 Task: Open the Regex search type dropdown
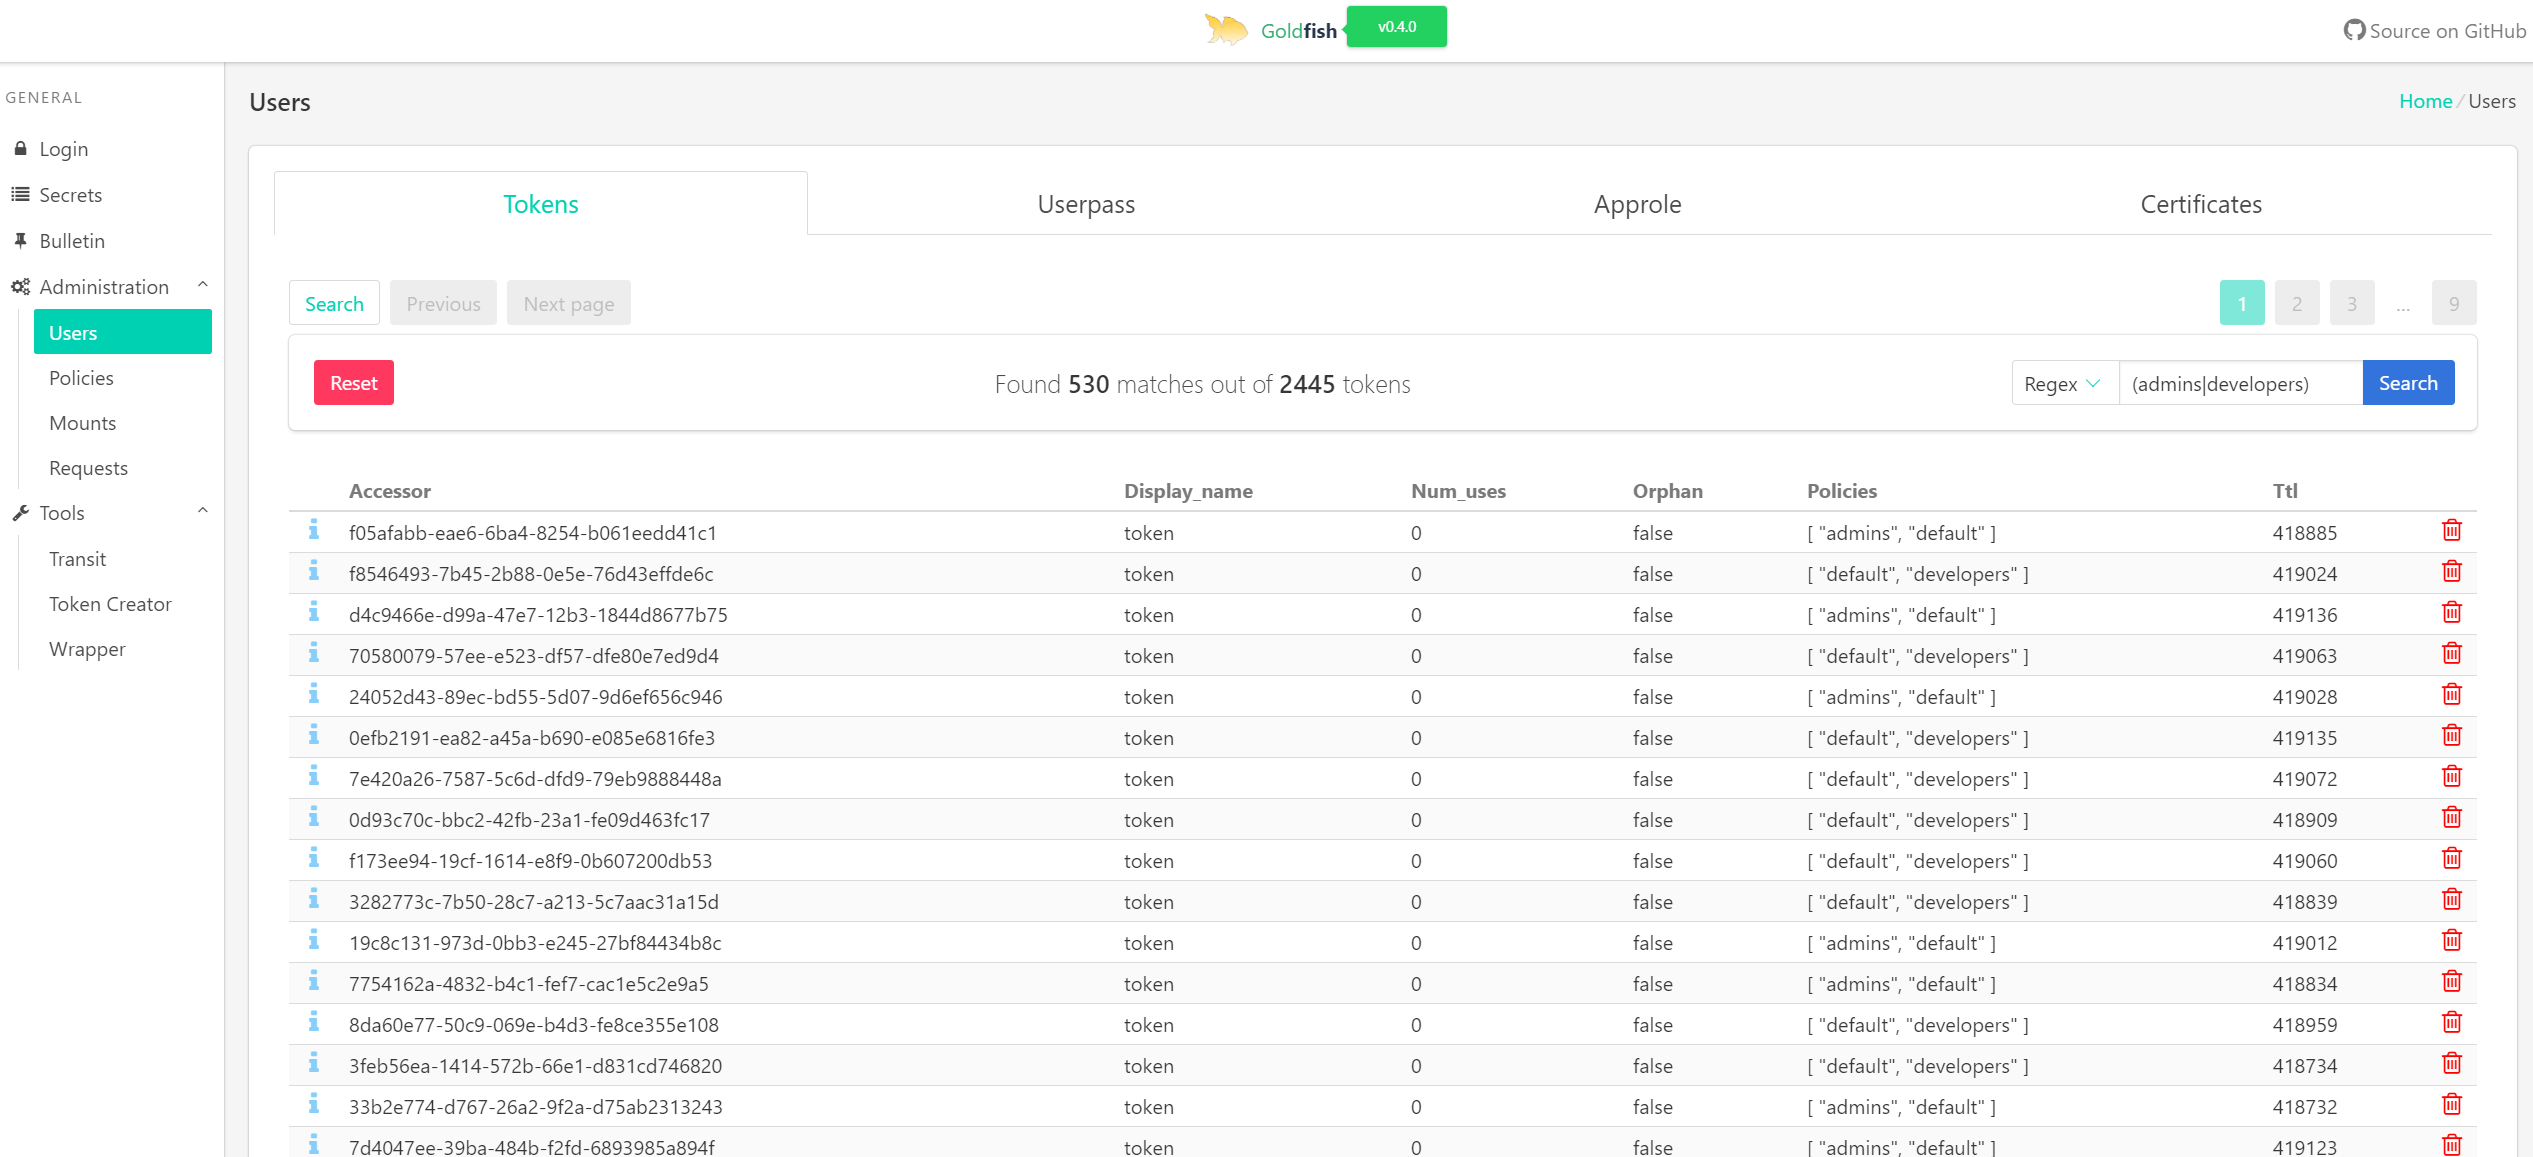2064,384
